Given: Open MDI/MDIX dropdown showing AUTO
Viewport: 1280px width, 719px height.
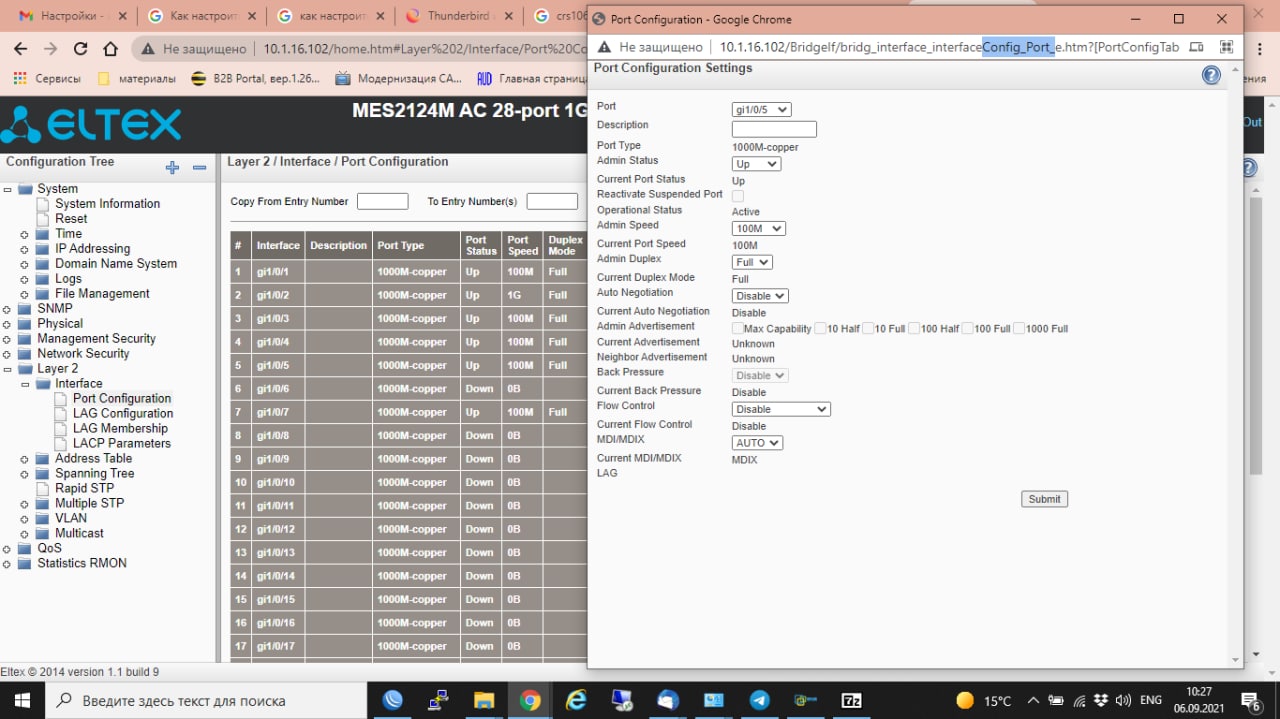Looking at the screenshot, I should (x=757, y=443).
